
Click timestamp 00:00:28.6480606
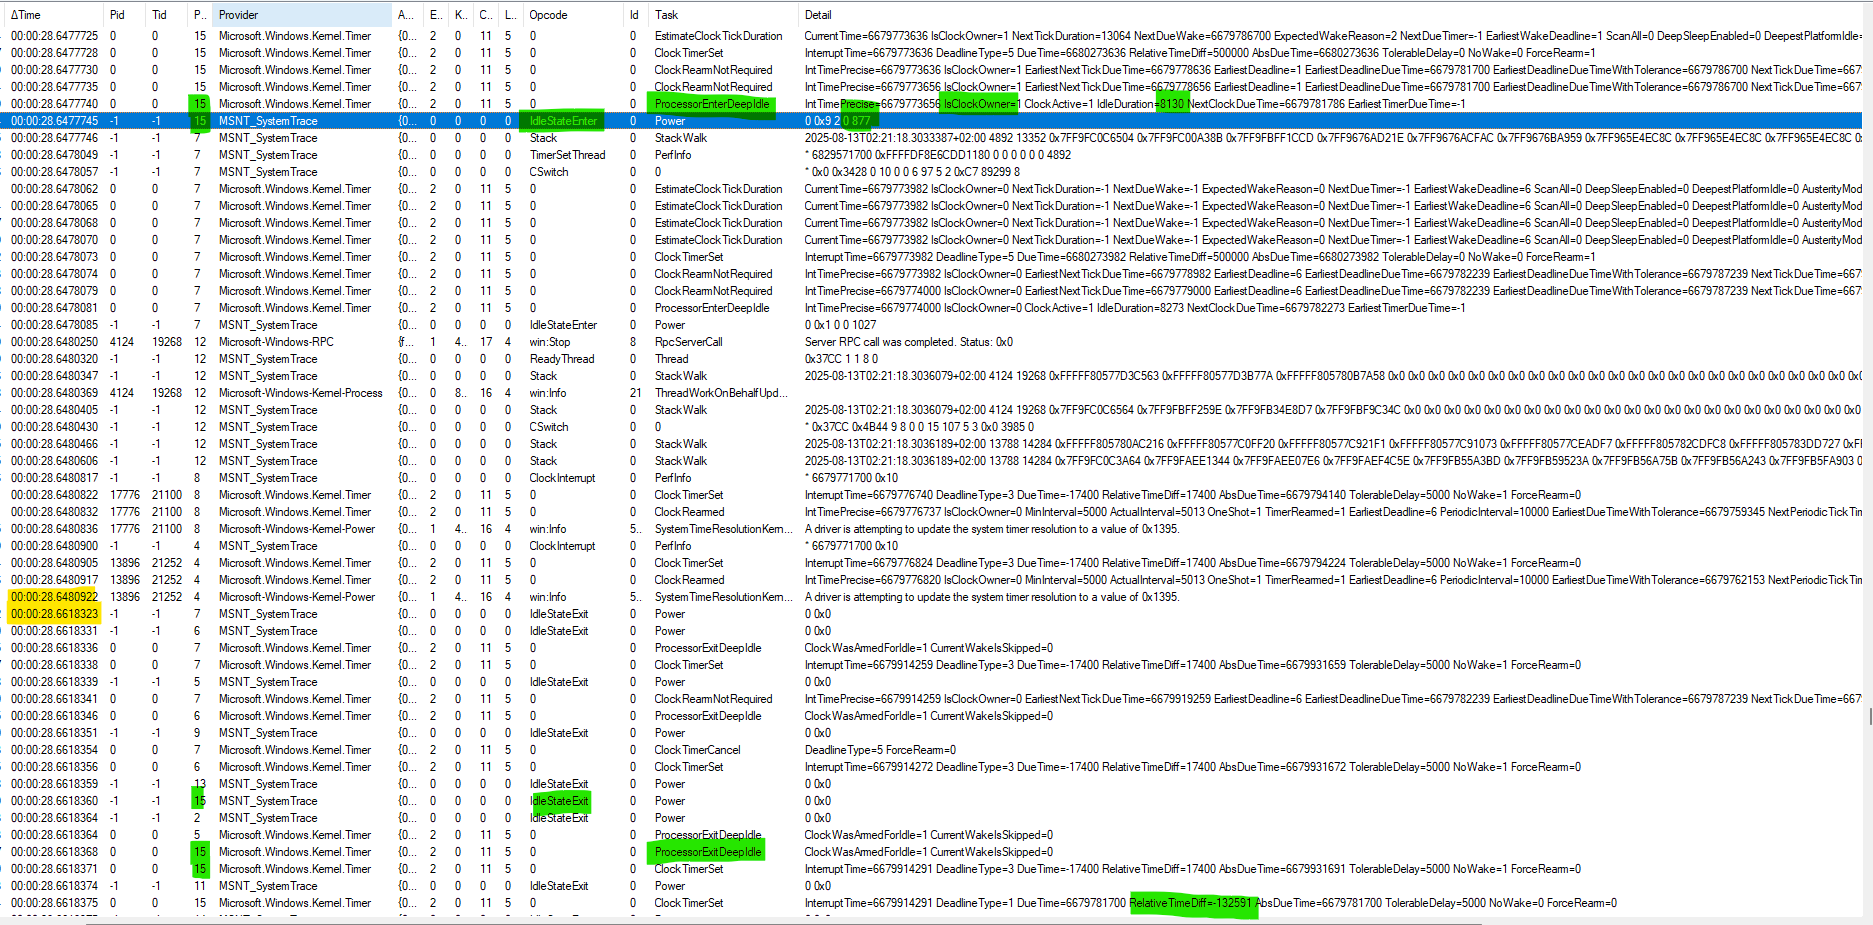[55, 461]
